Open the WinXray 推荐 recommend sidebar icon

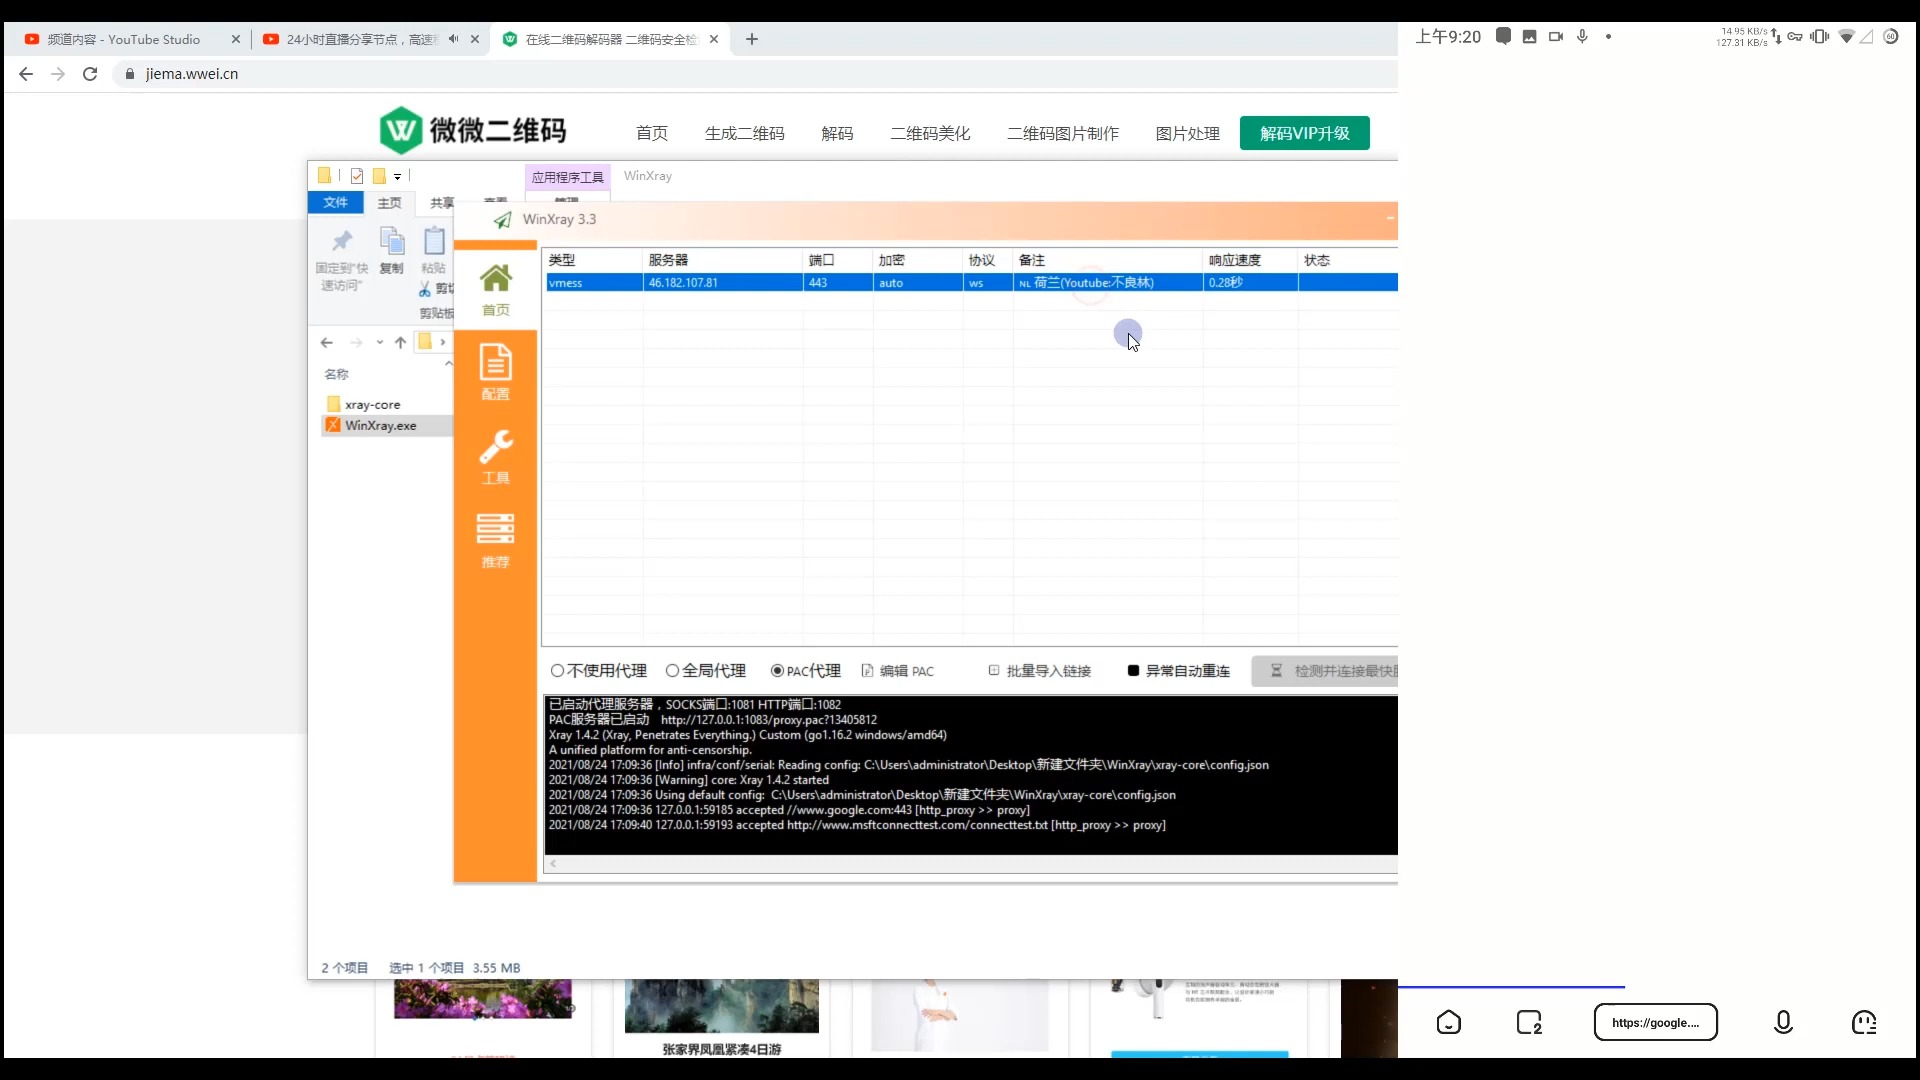tap(495, 540)
